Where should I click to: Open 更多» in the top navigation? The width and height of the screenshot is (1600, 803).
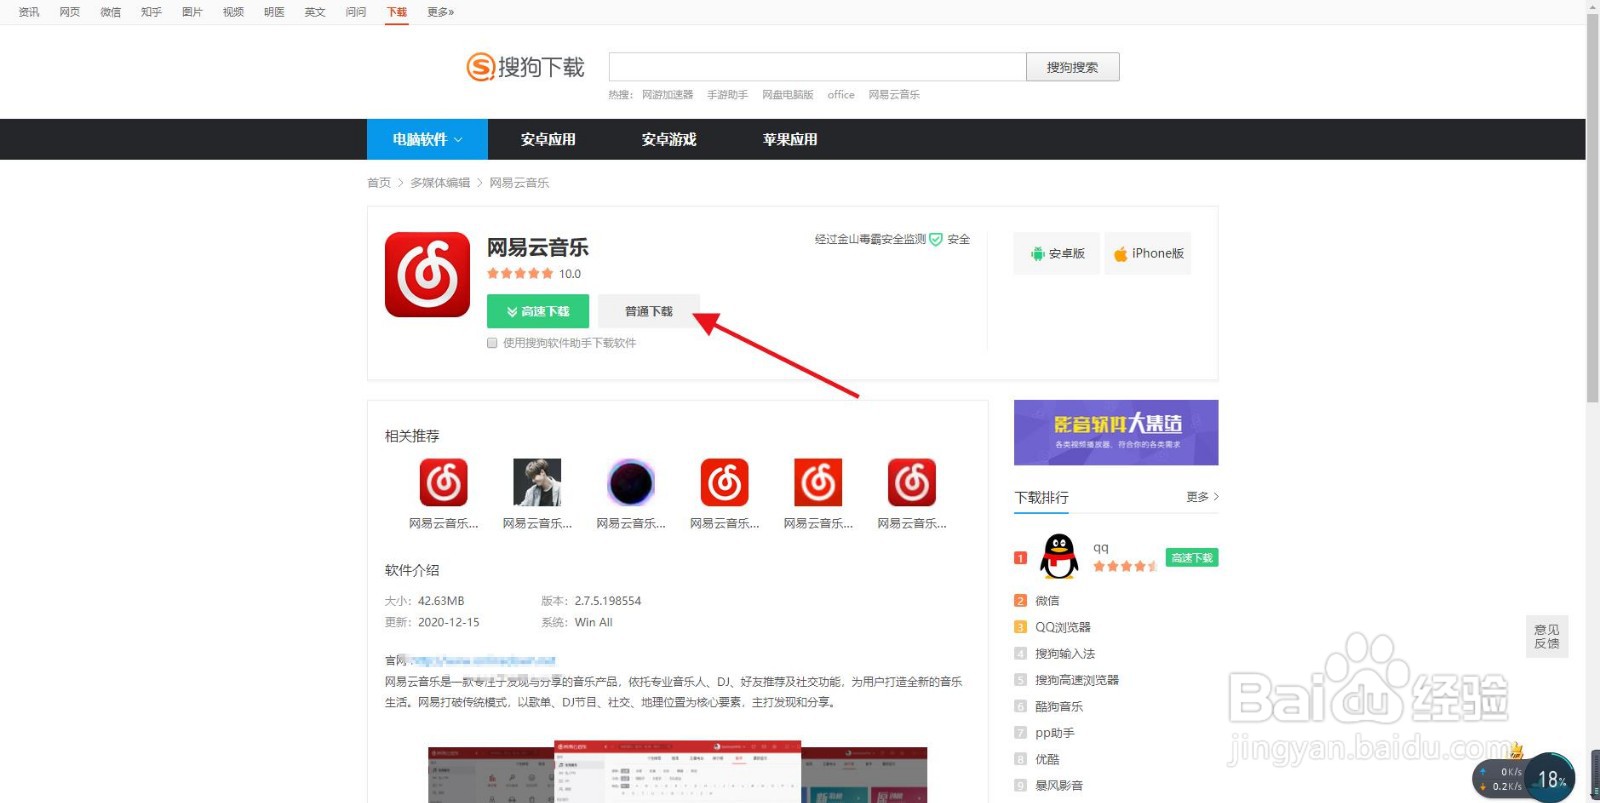[440, 12]
